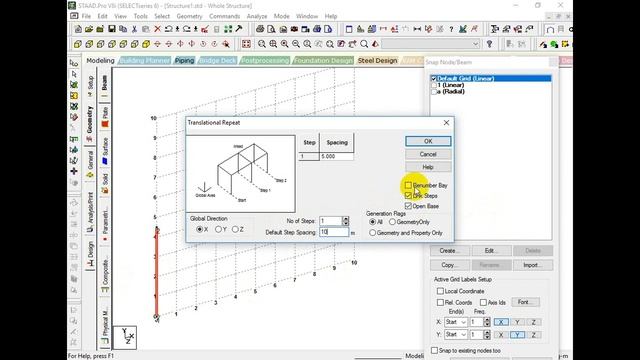Click the Whole Structure display icon
Image resolution: width=640 pixels, height=360 pixels.
point(246,44)
